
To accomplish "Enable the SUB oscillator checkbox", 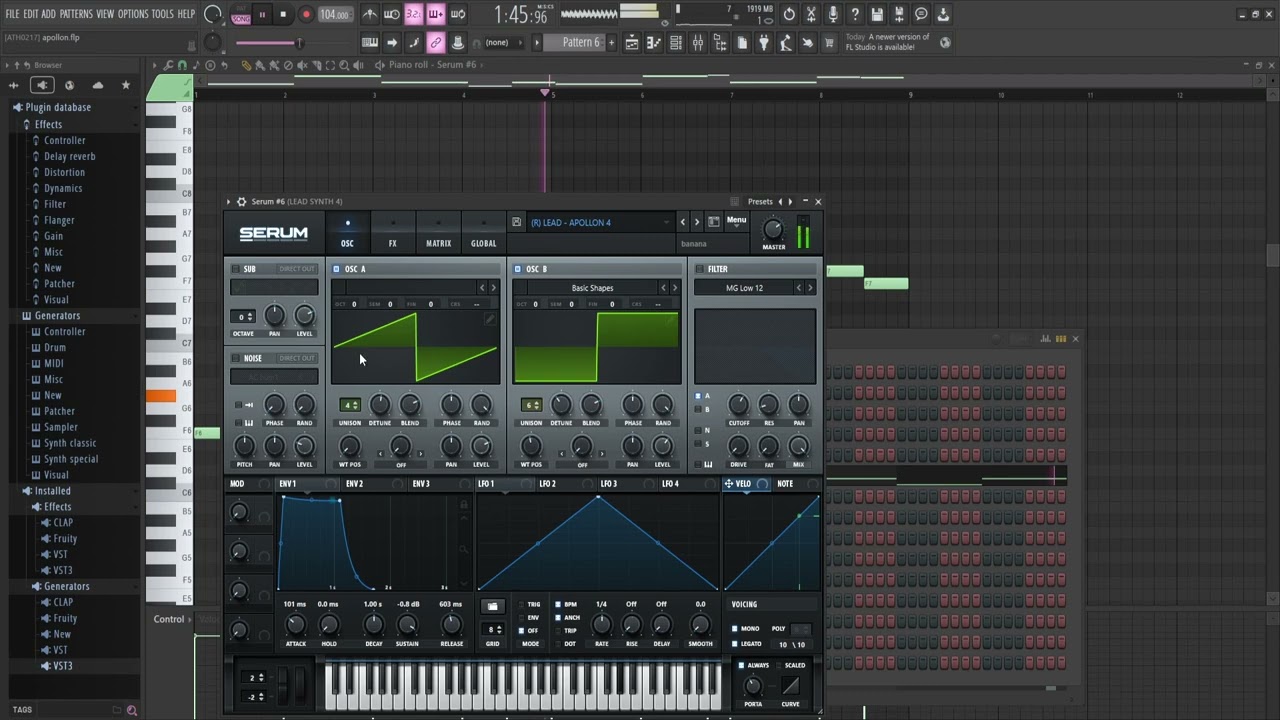I will 236,269.
